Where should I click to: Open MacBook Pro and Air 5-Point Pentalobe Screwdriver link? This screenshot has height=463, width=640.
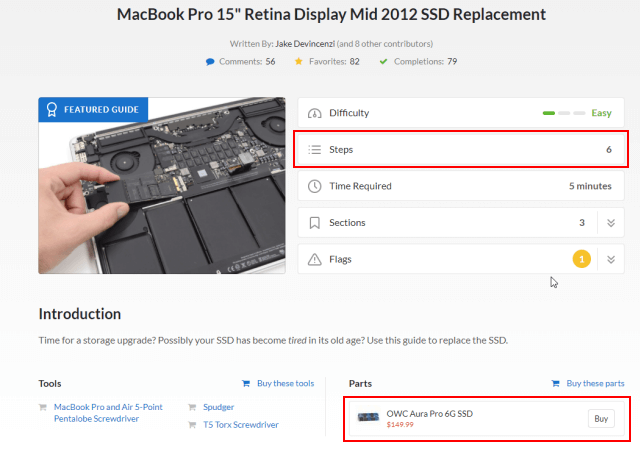pyautogui.click(x=108, y=413)
